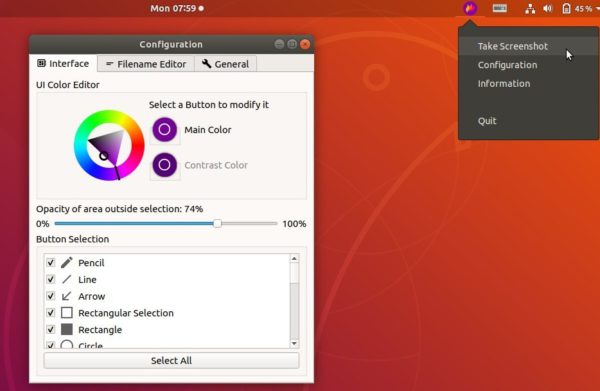
Task: Uncheck the Rectangle checkbox
Action: tap(51, 329)
